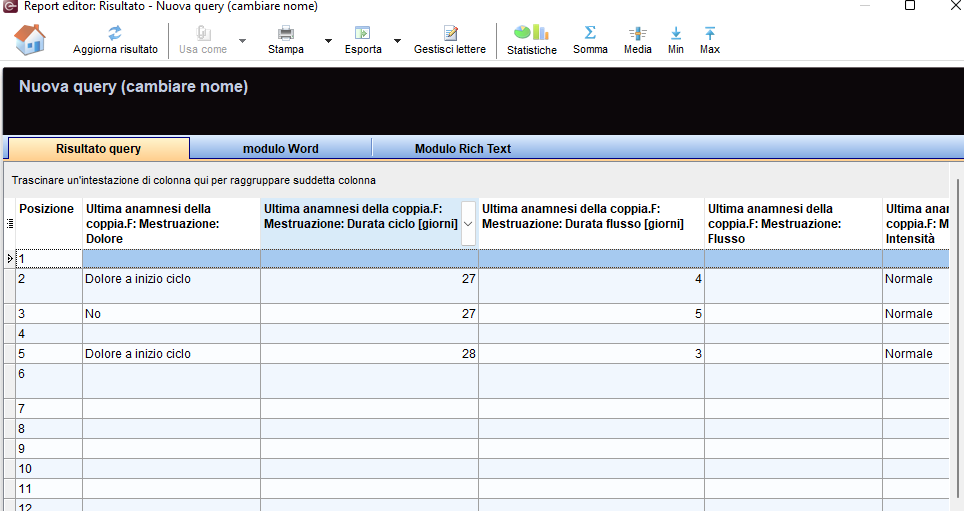This screenshot has height=511, width=964.
Task: Select position cell 10
Action: point(49,469)
